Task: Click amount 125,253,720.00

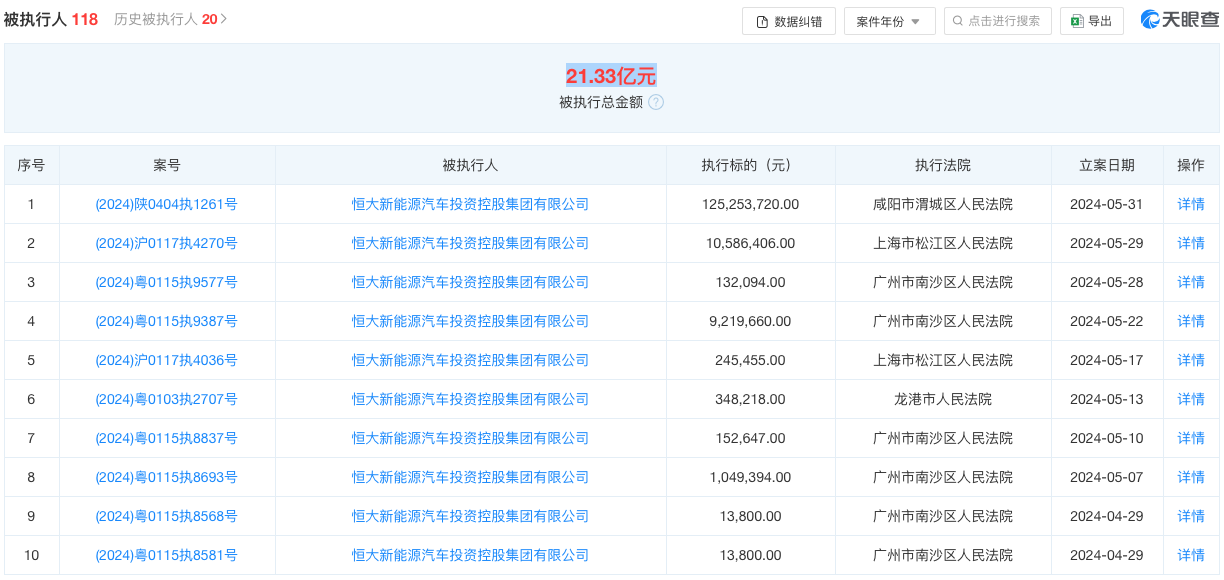Action: click(x=750, y=204)
